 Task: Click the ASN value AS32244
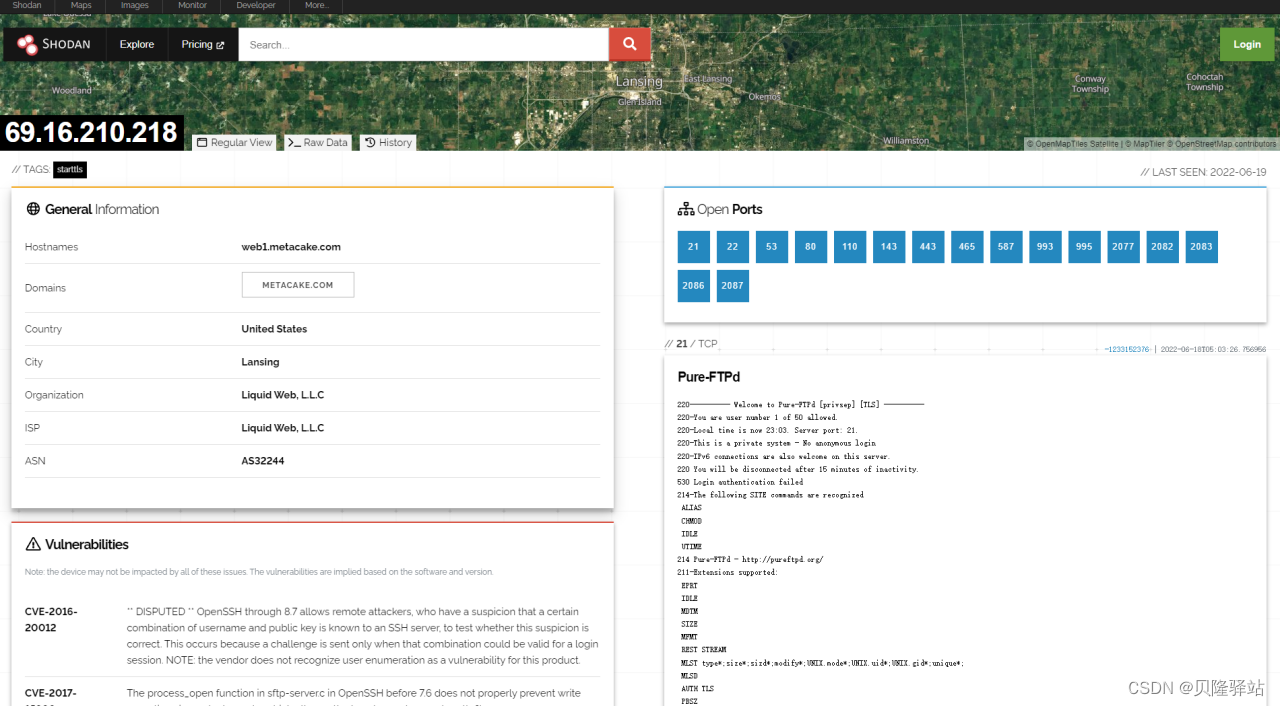[x=263, y=461]
